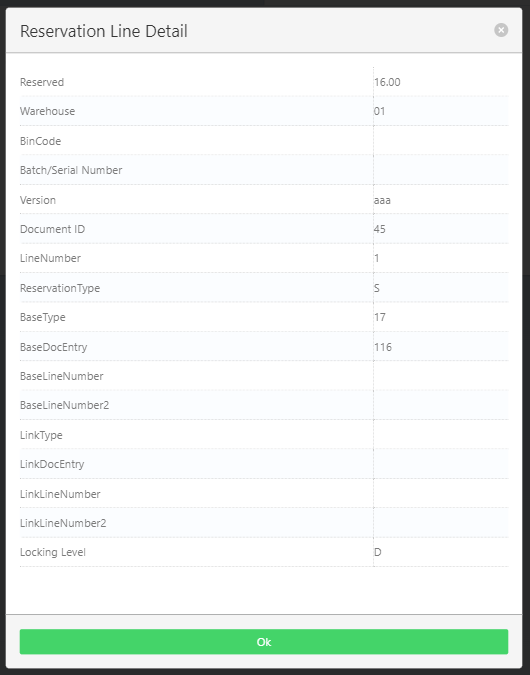Click the Document ID value 45
The image size is (530, 675).
[x=380, y=229]
